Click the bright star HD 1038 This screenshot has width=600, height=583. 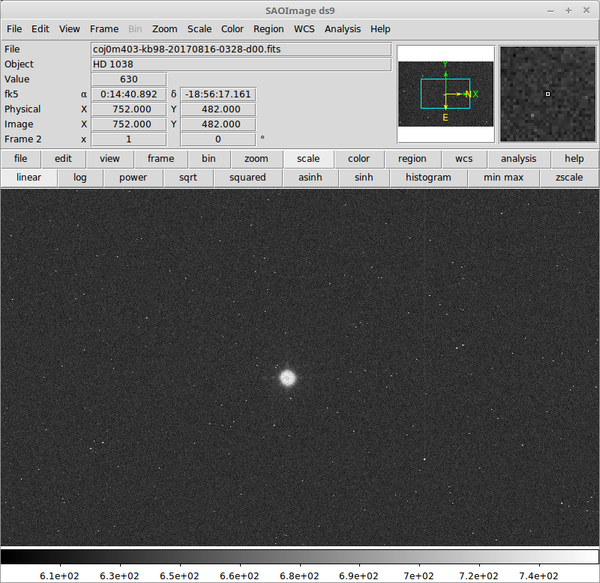click(288, 378)
